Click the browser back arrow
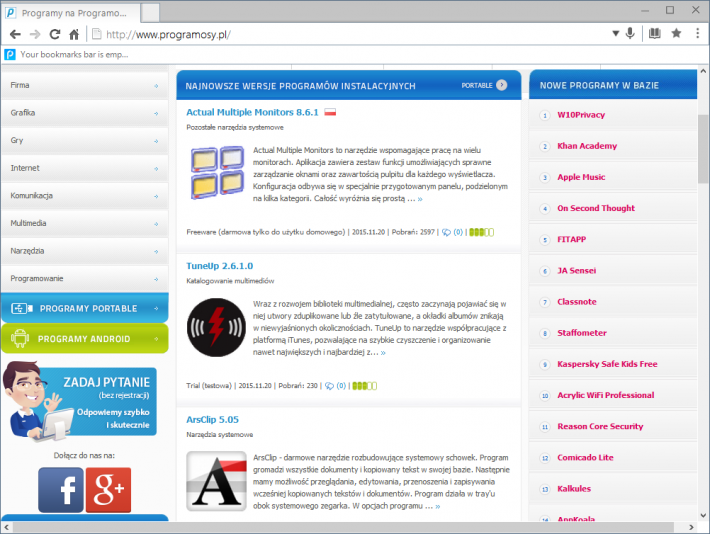This screenshot has width=710, height=534. pos(15,34)
